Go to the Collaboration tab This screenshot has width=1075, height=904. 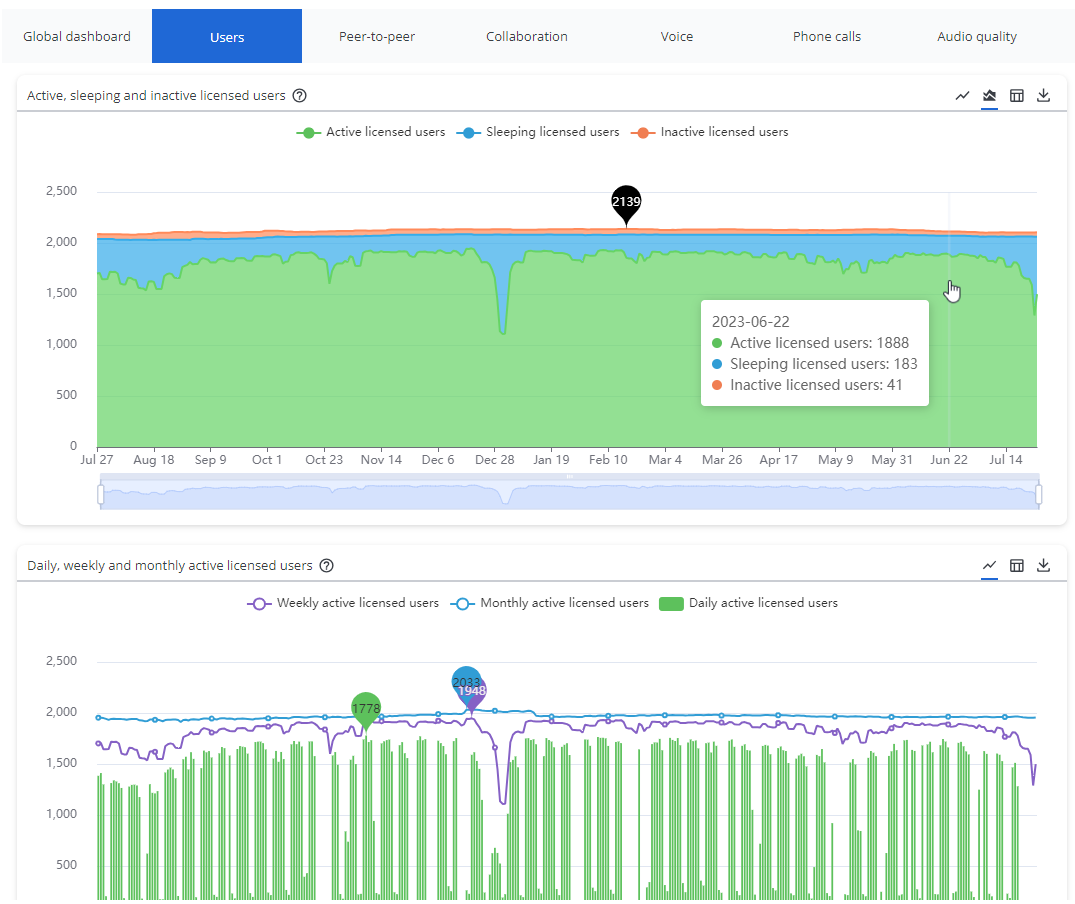(x=527, y=36)
